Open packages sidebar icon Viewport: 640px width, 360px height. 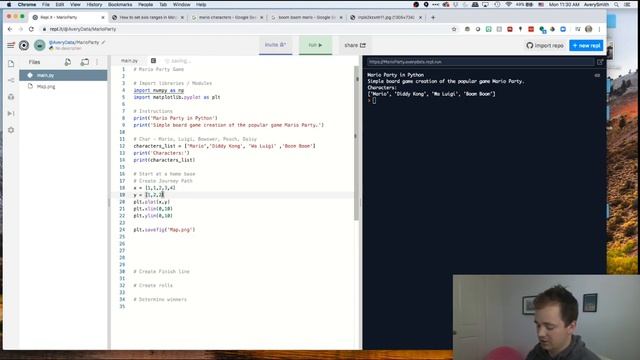[x=11, y=97]
